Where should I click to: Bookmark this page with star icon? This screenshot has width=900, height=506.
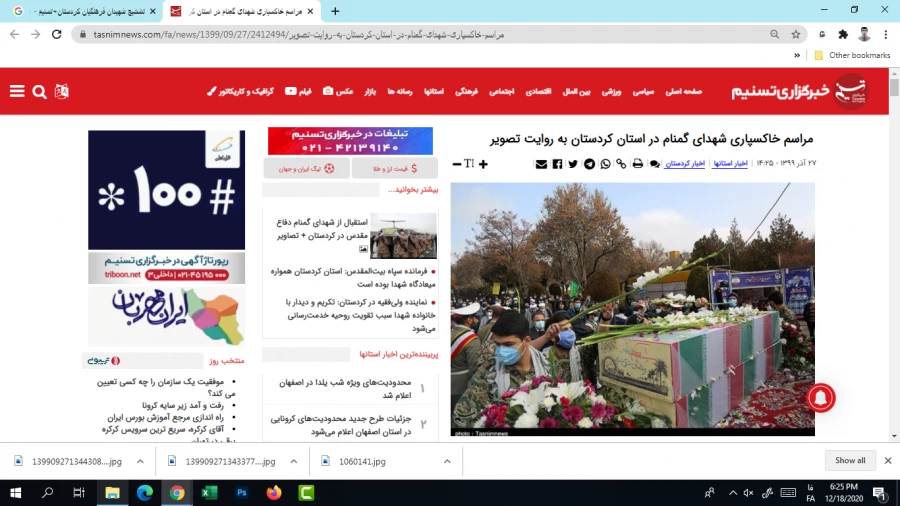[x=796, y=34]
